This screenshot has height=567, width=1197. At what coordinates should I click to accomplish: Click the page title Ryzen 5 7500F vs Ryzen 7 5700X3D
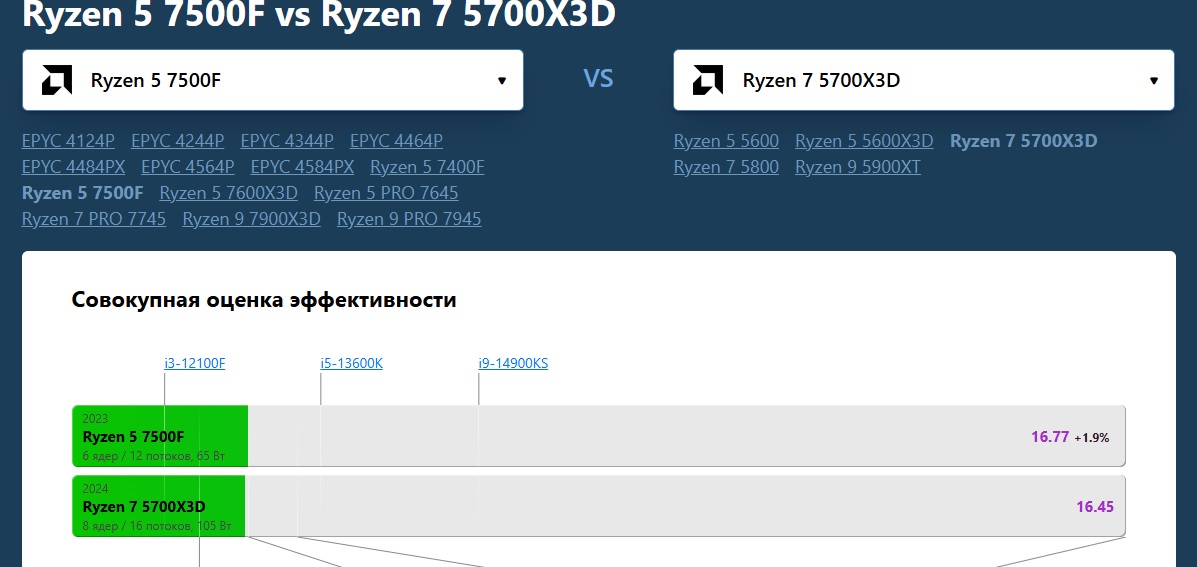[x=319, y=14]
